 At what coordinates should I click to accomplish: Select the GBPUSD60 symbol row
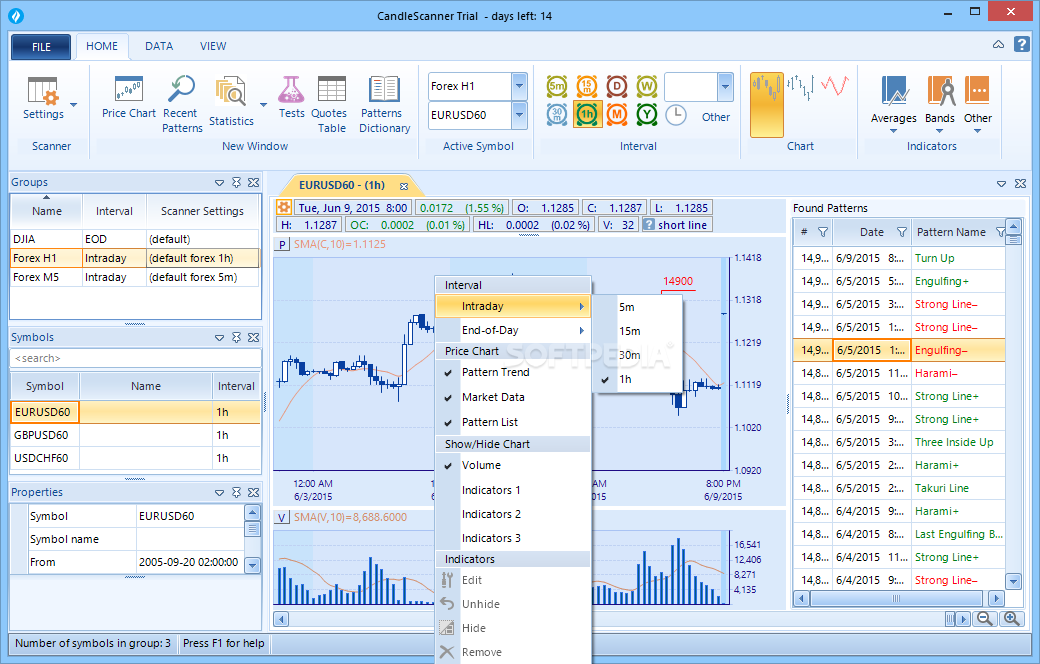tap(135, 435)
